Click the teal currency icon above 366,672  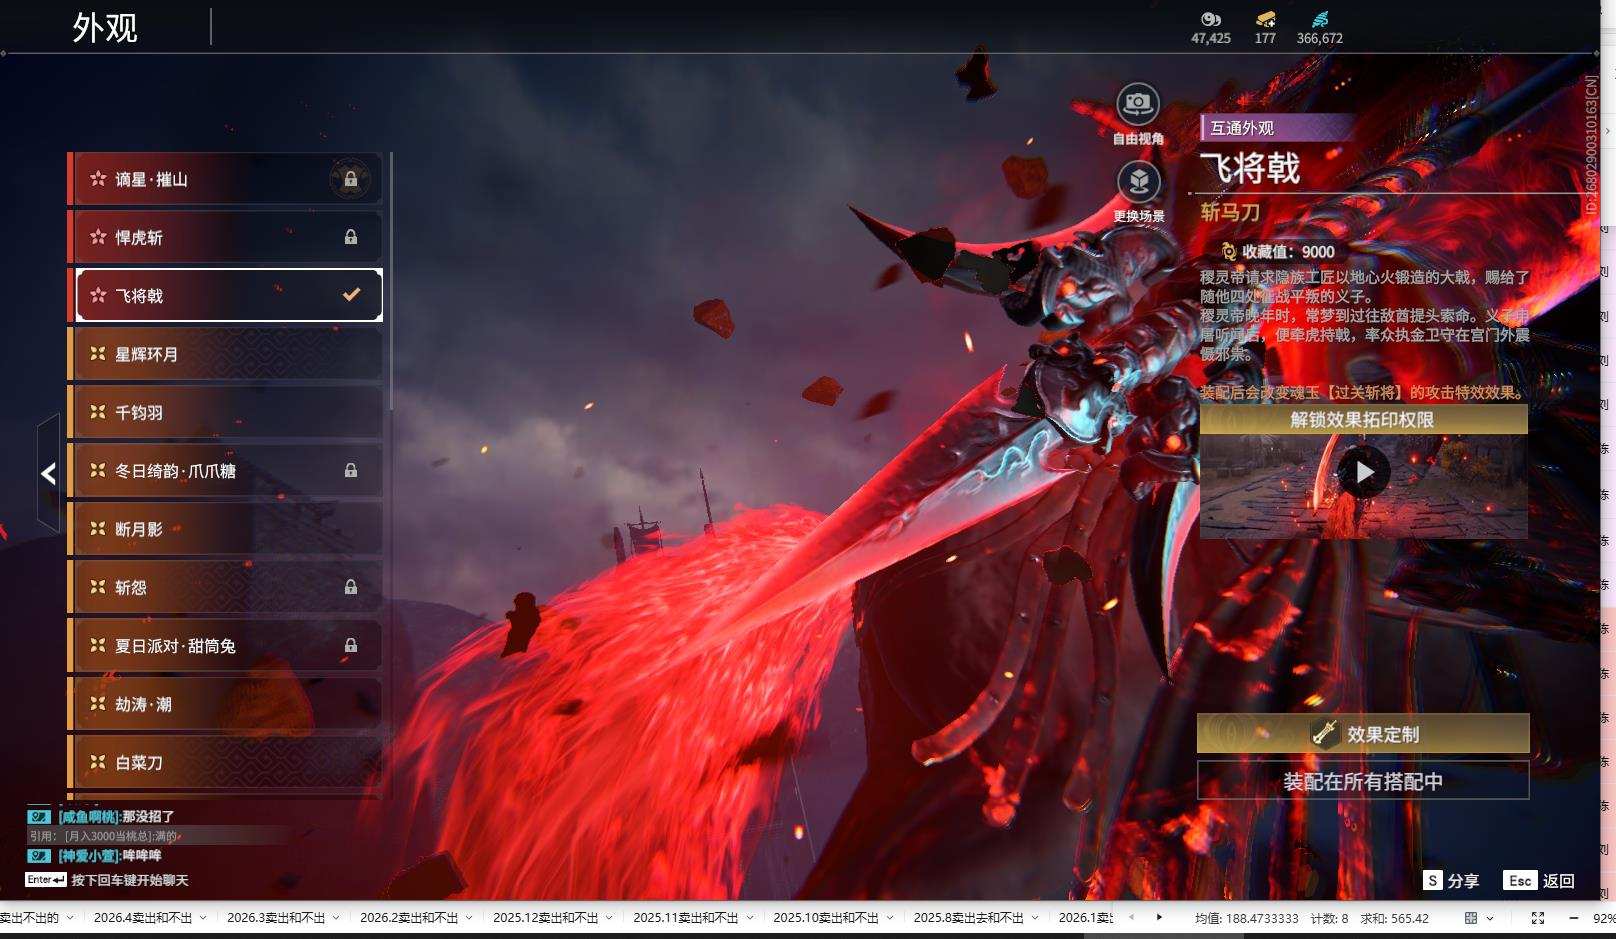tap(1320, 19)
